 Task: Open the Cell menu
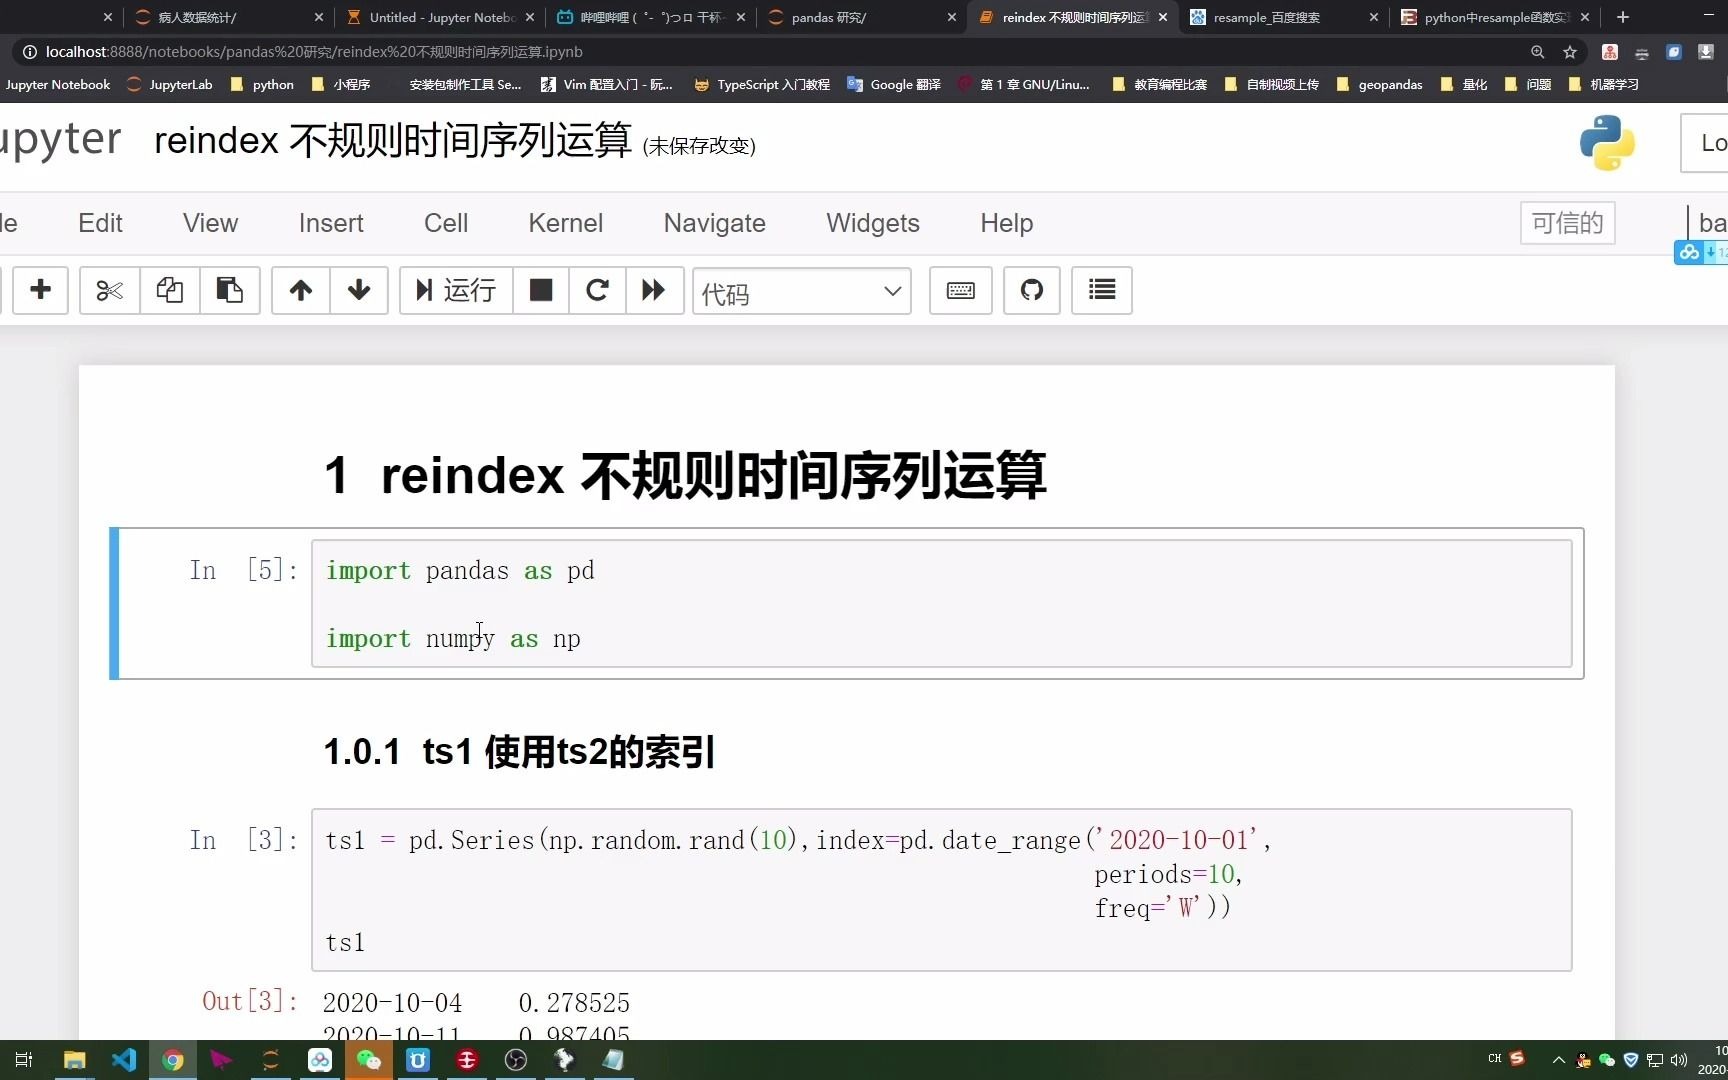(x=446, y=223)
